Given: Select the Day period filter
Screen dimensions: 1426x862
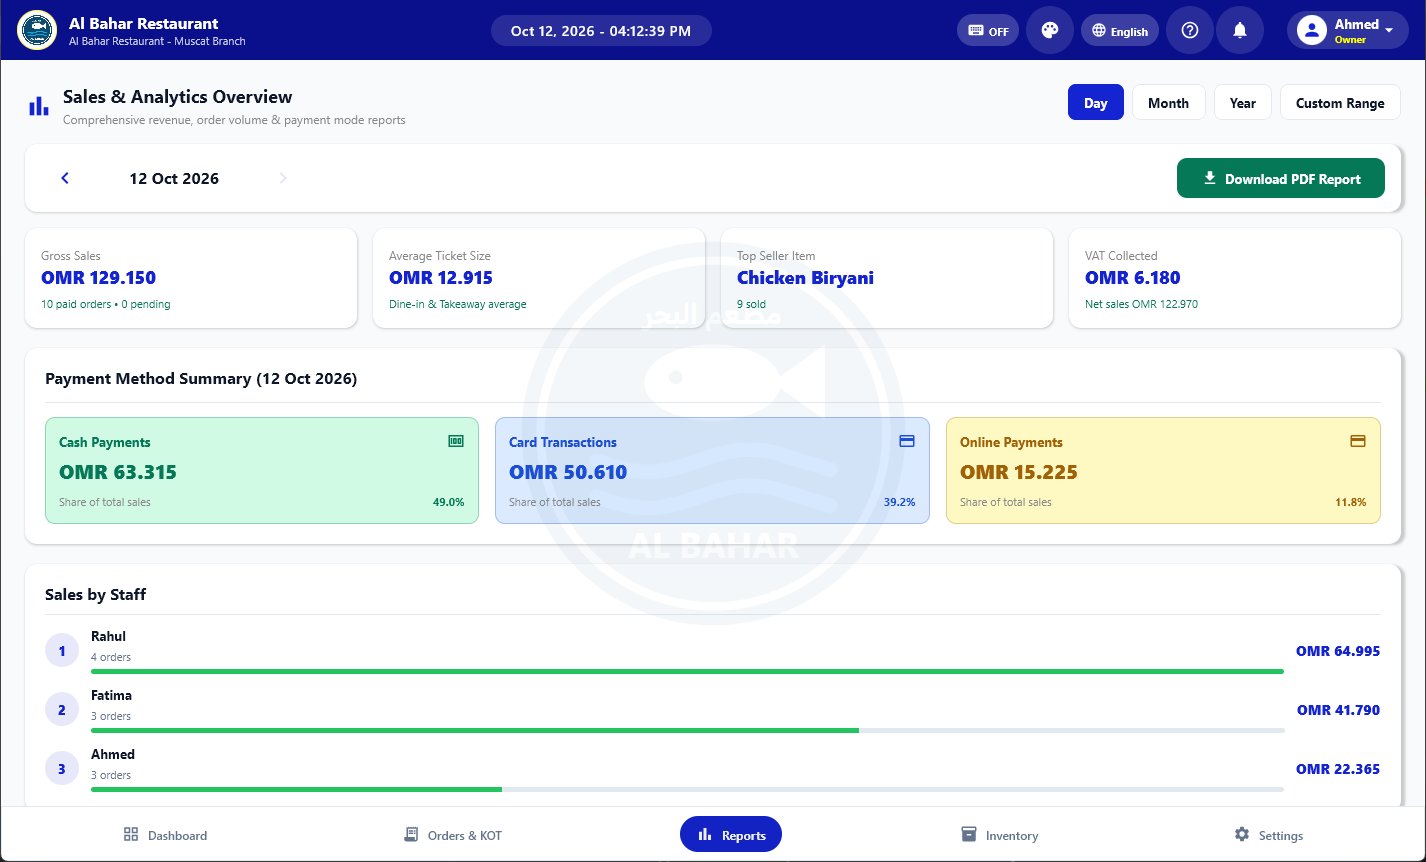Looking at the screenshot, I should pos(1096,103).
